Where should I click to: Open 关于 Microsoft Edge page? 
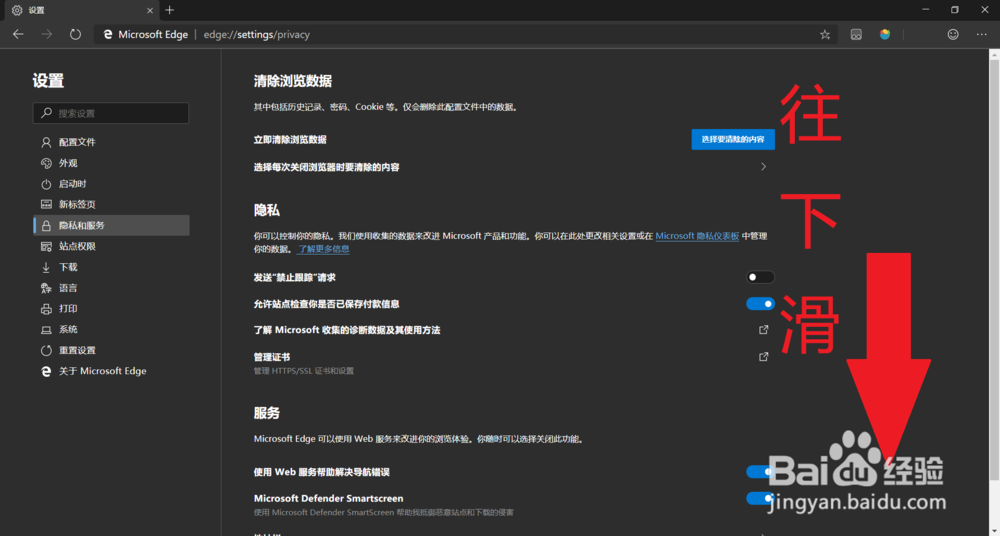[111, 371]
